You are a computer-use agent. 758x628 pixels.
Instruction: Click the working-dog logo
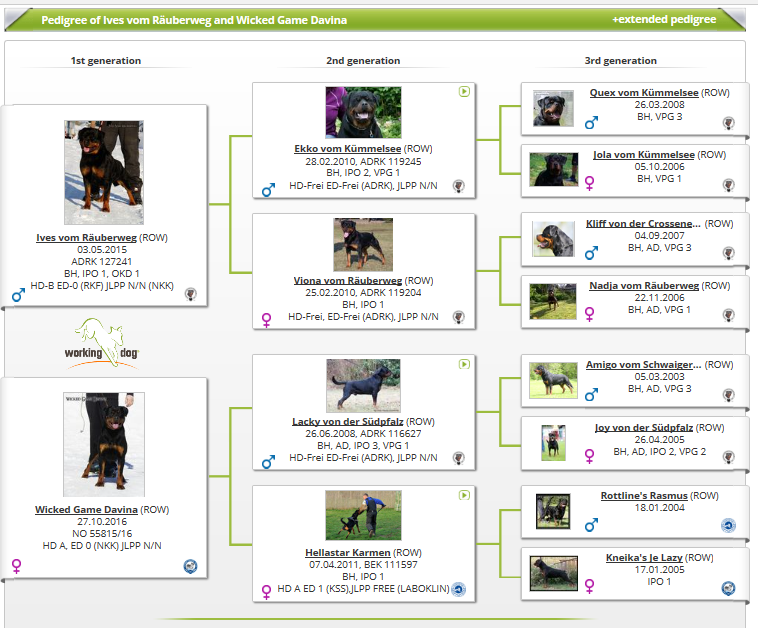pyautogui.click(x=104, y=342)
